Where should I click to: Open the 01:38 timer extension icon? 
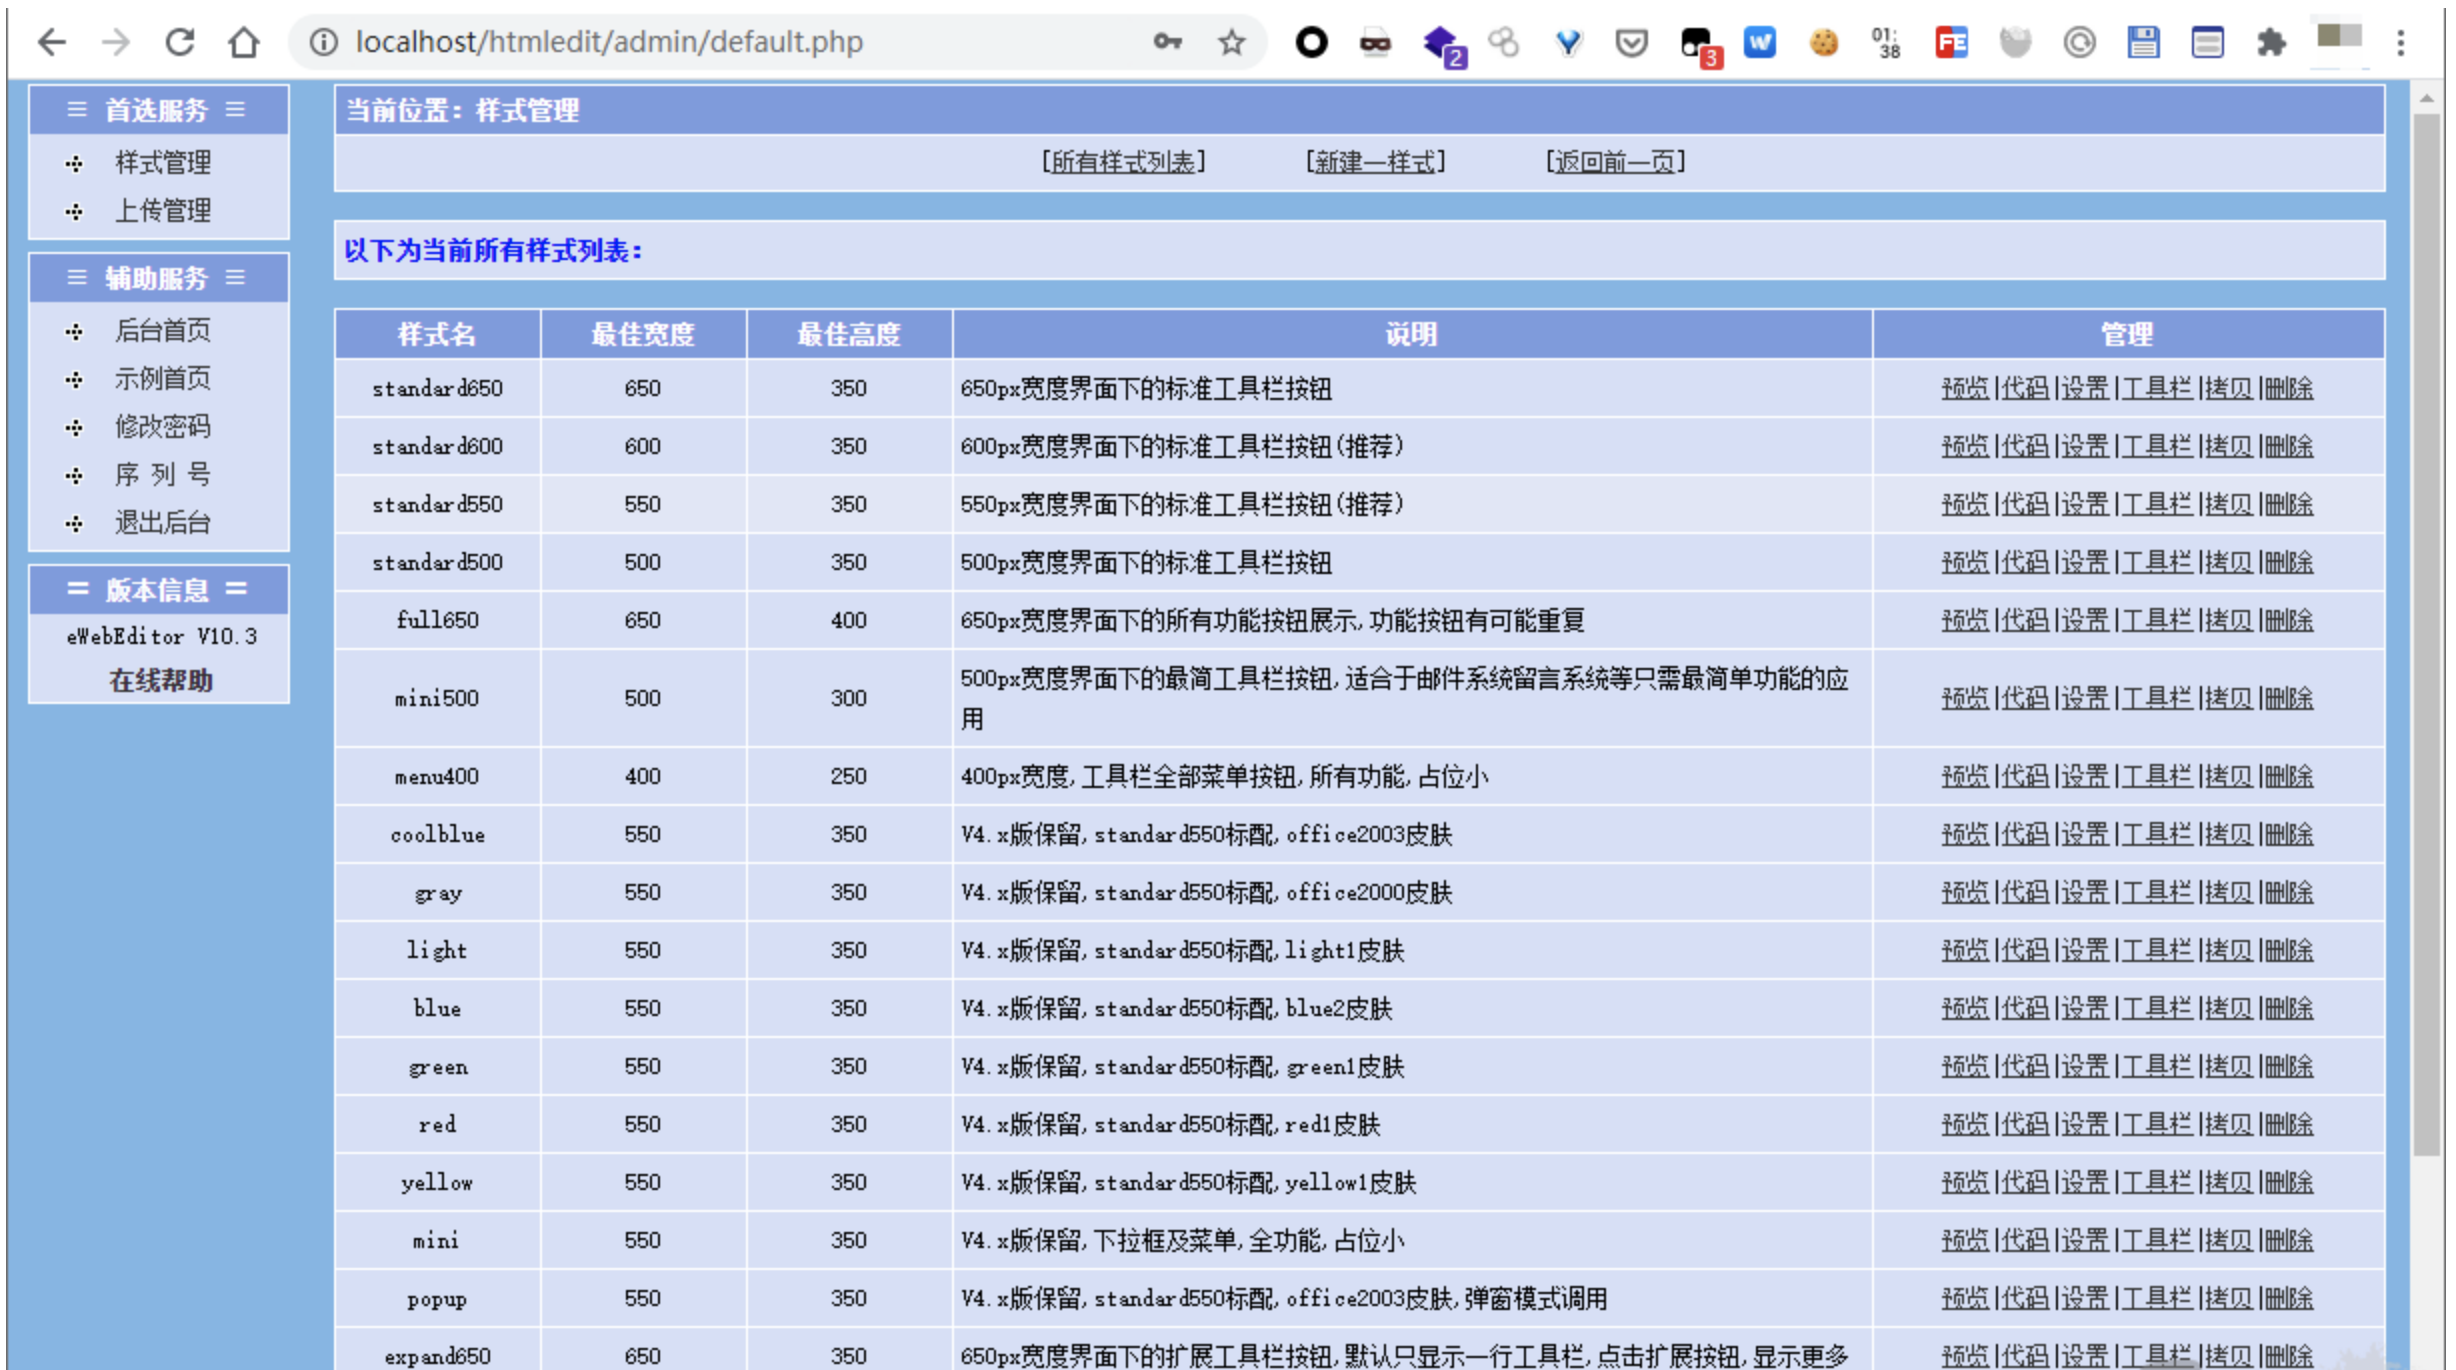(x=1886, y=42)
